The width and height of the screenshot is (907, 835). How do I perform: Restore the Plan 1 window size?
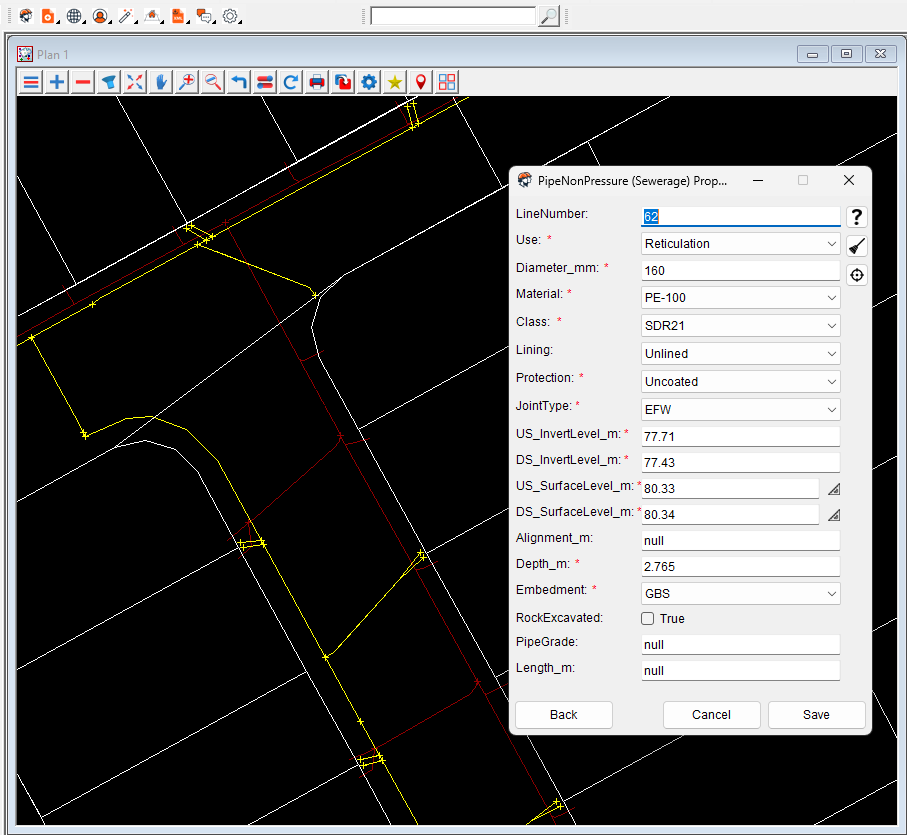846,54
